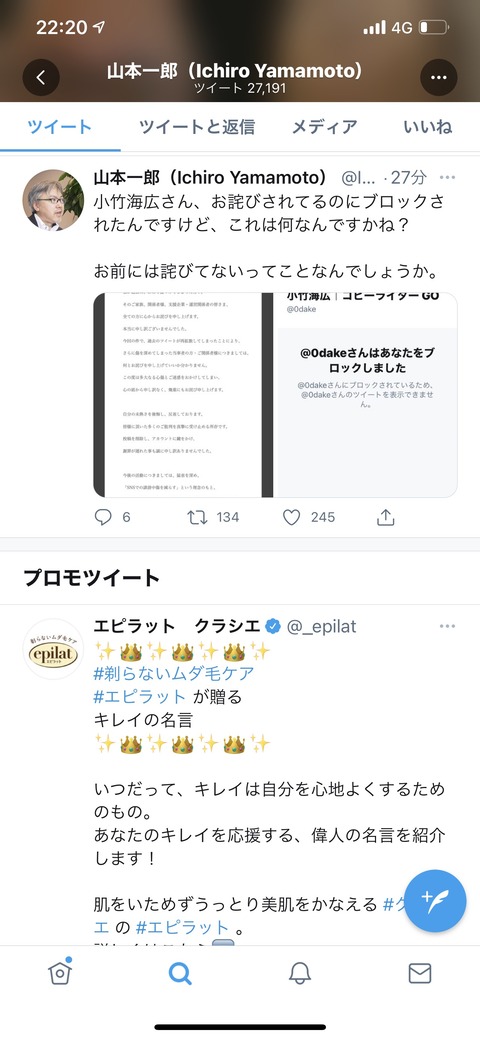Like the tweet with 245 likes
The image size is (480, 1039).
click(292, 517)
